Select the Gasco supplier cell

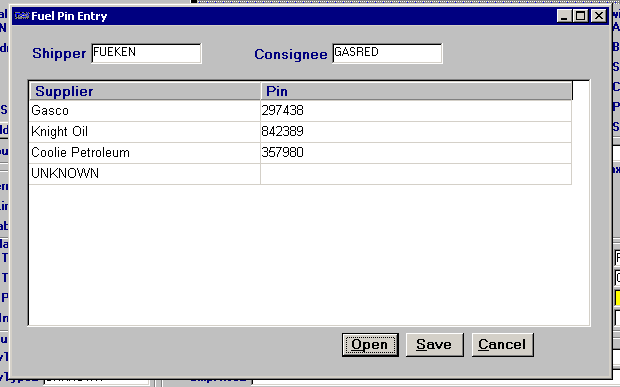145,111
